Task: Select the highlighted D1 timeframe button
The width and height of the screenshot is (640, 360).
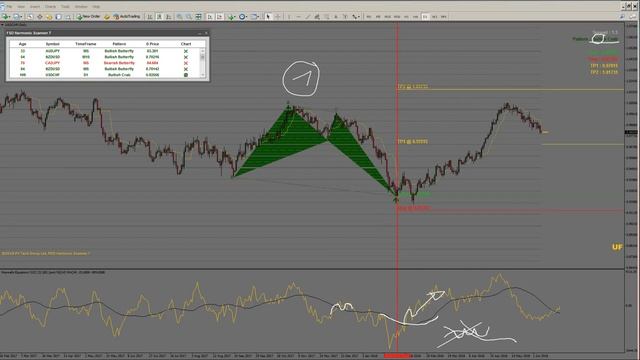Action: click(x=425, y=17)
